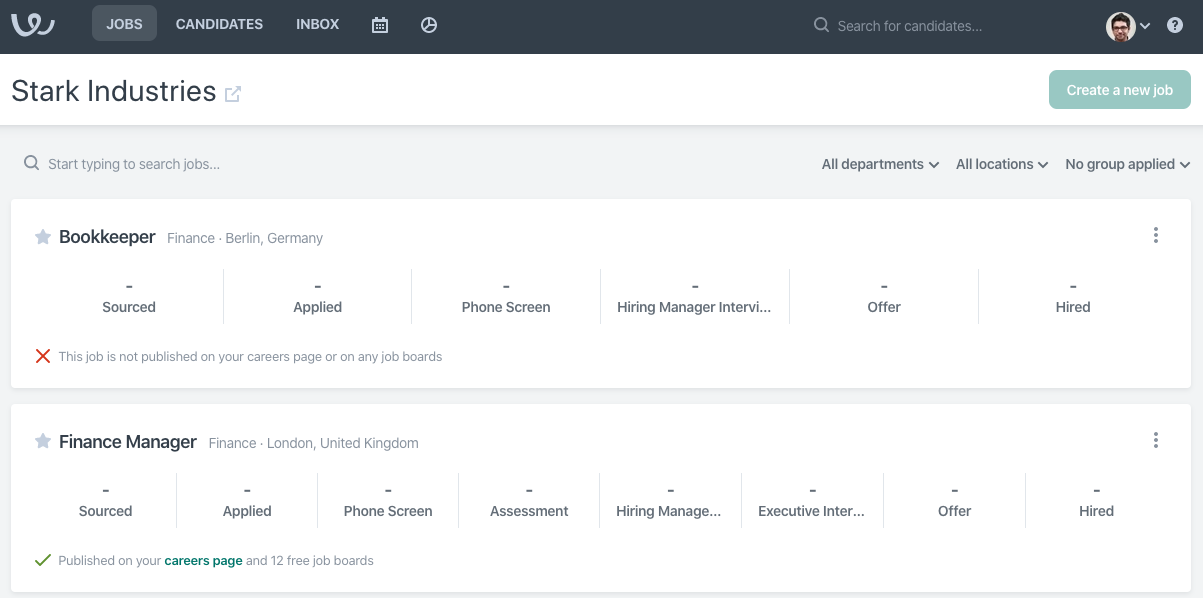
Task: Go to the Candidates tab
Action: [219, 24]
